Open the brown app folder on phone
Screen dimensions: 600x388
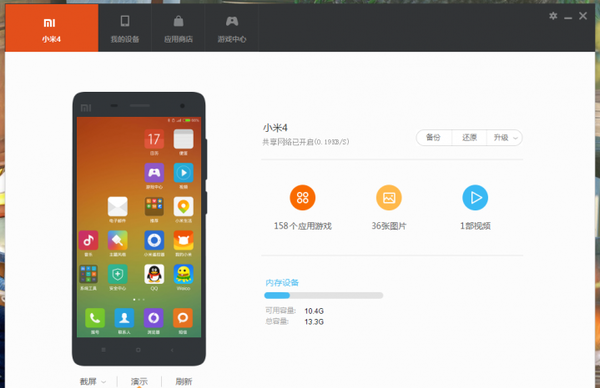tap(154, 207)
